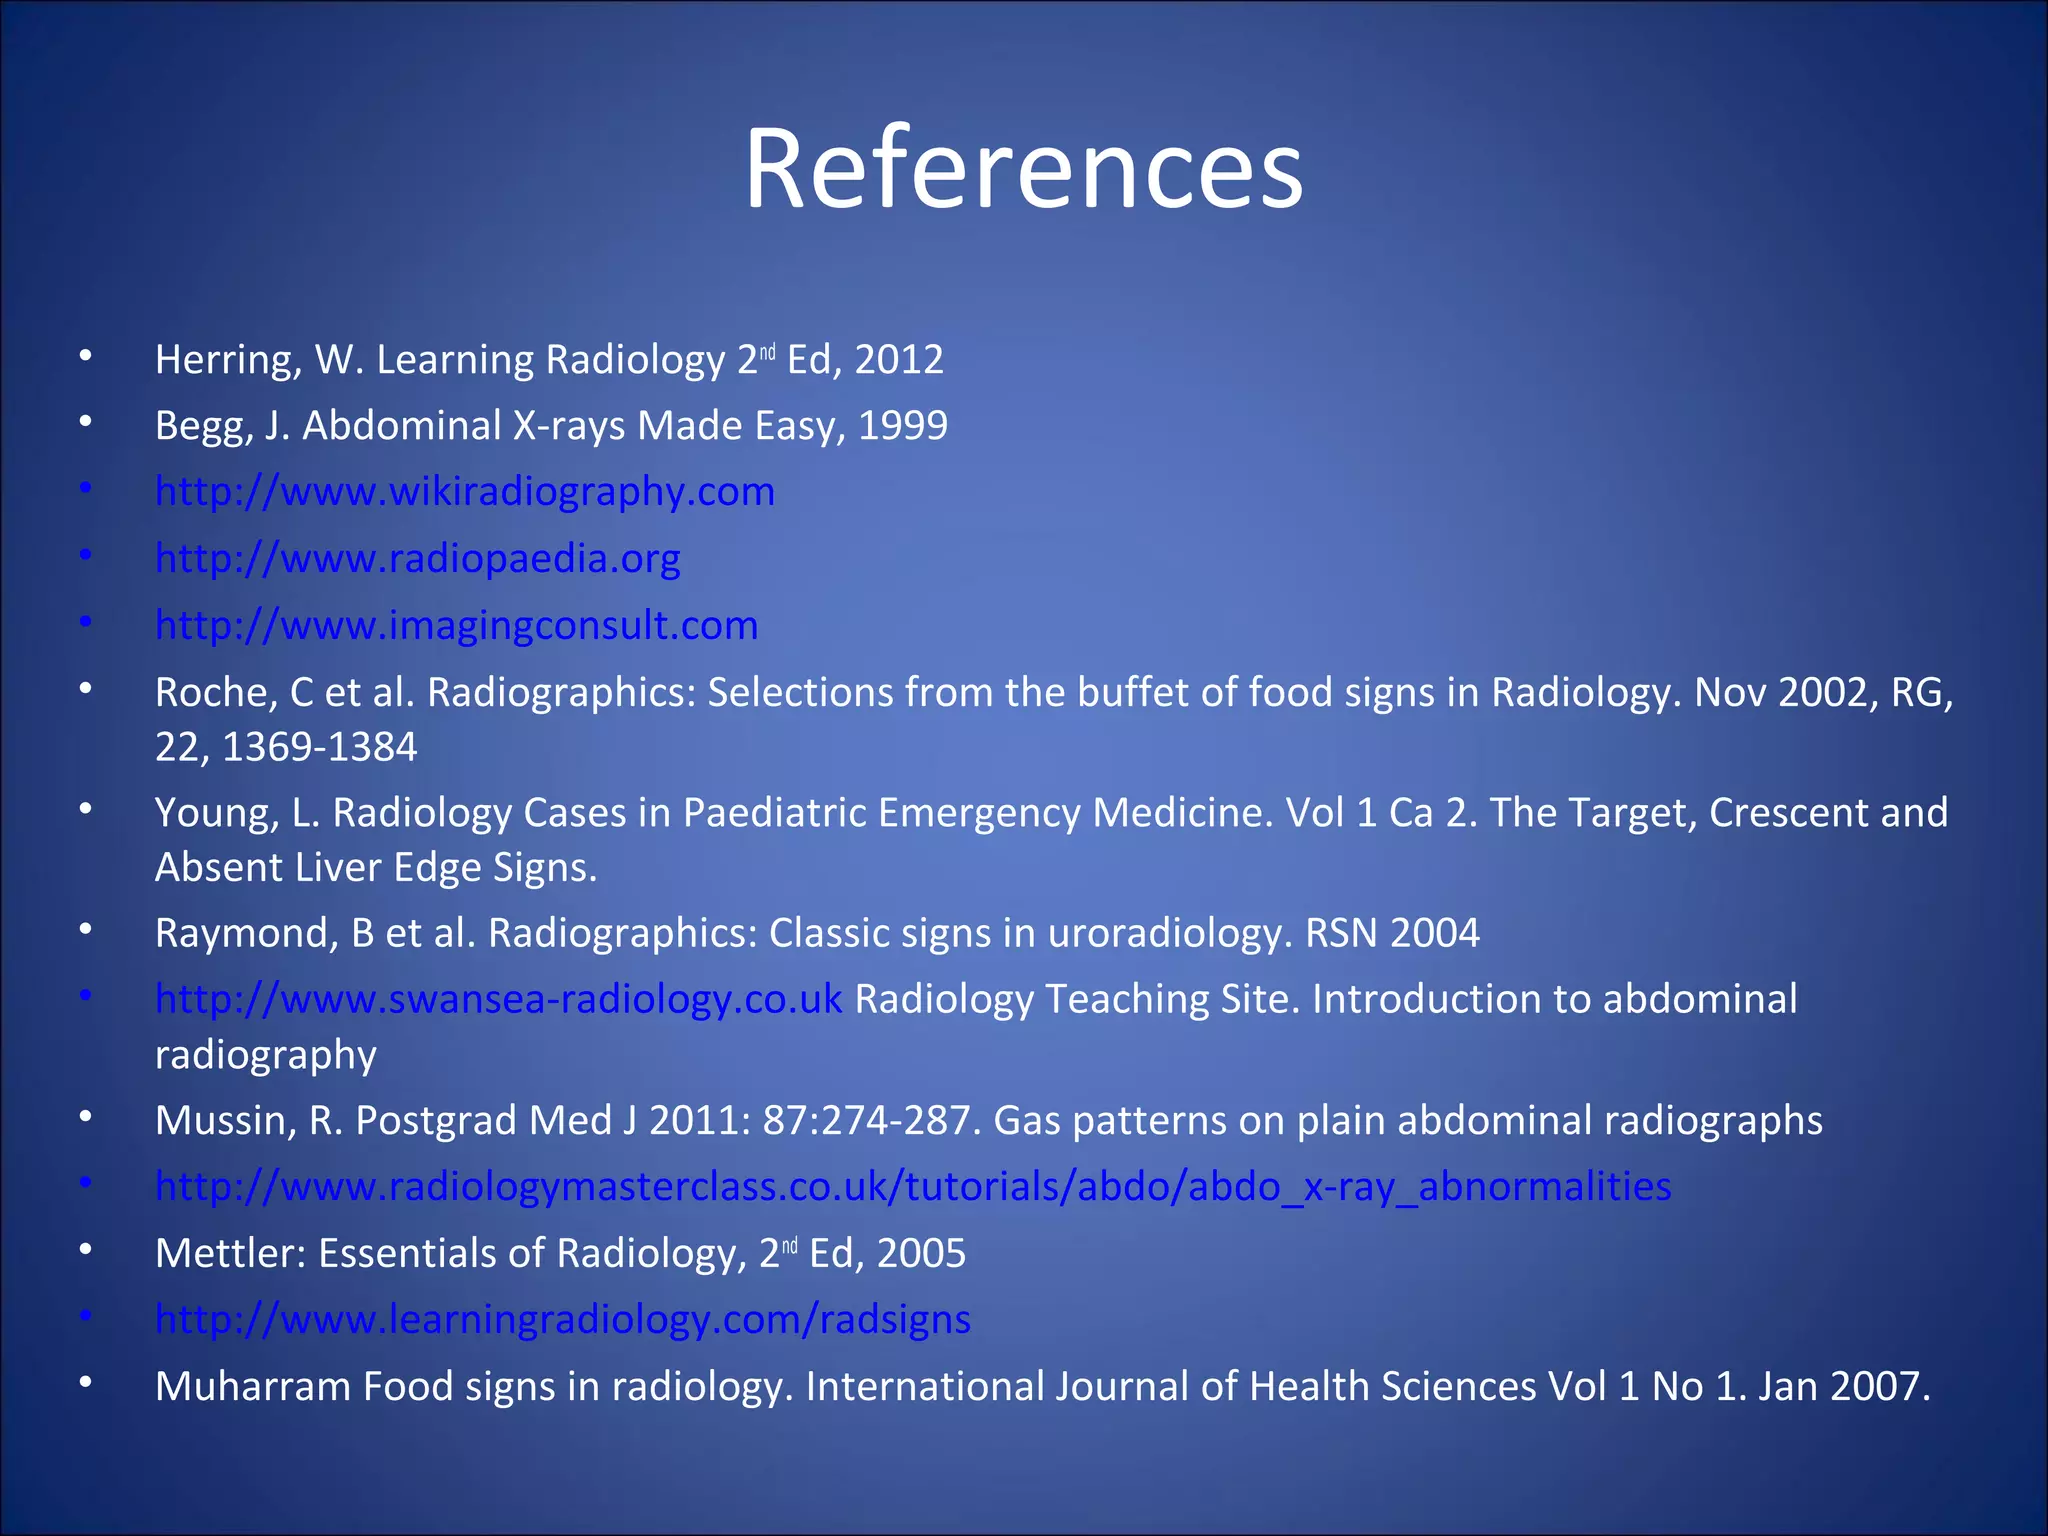Image resolution: width=2048 pixels, height=1536 pixels.
Task: Click the page range '1369-1384' text
Action: pyautogui.click(x=319, y=747)
